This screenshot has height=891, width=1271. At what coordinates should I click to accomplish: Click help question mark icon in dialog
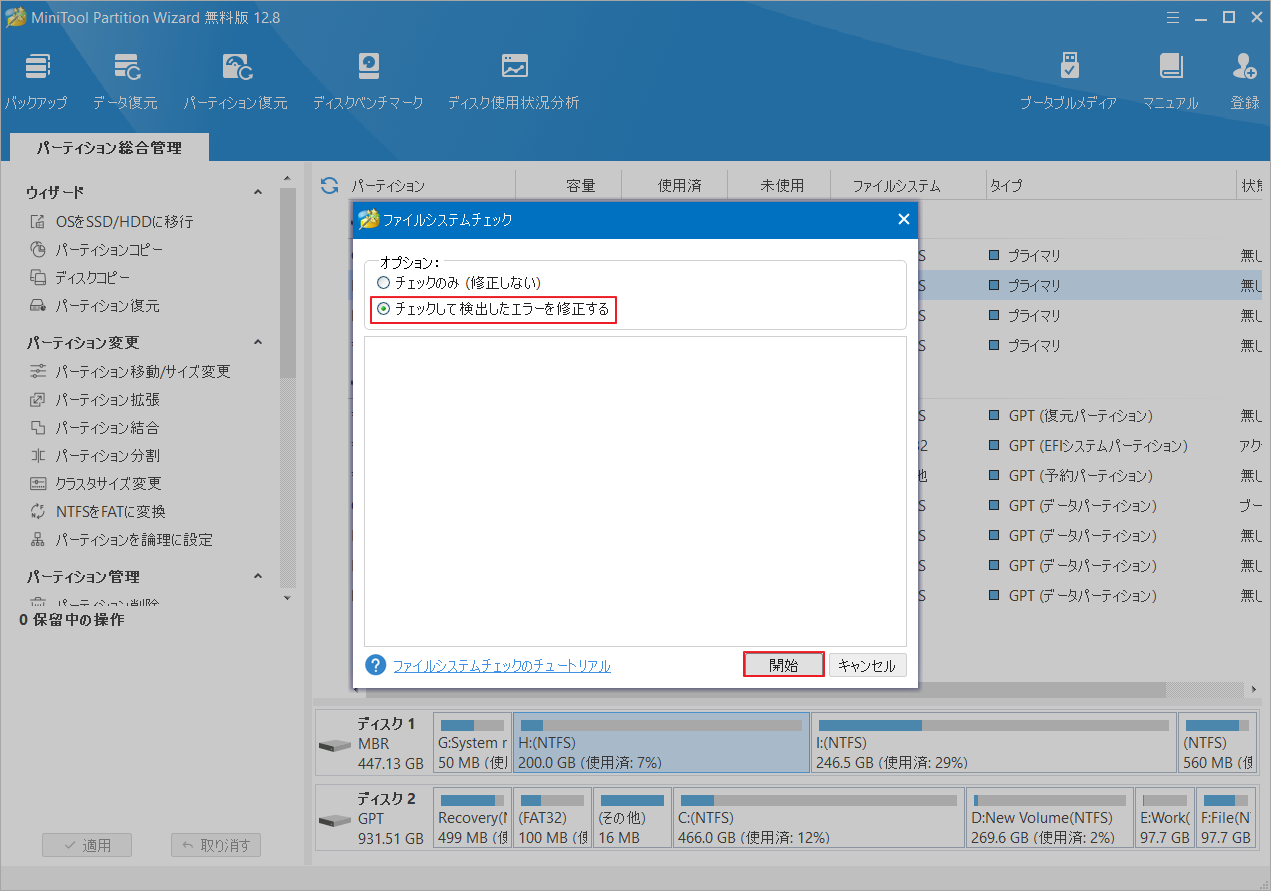[376, 665]
